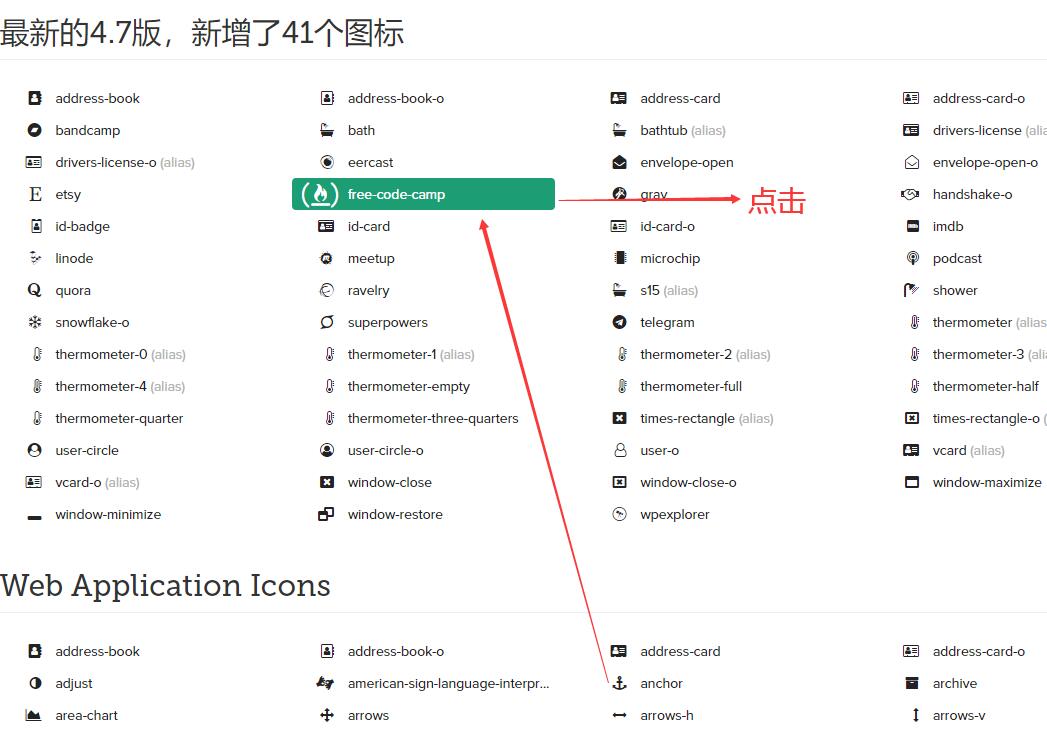Click the user-circle-o link
The width and height of the screenshot is (1047, 735).
tap(385, 450)
